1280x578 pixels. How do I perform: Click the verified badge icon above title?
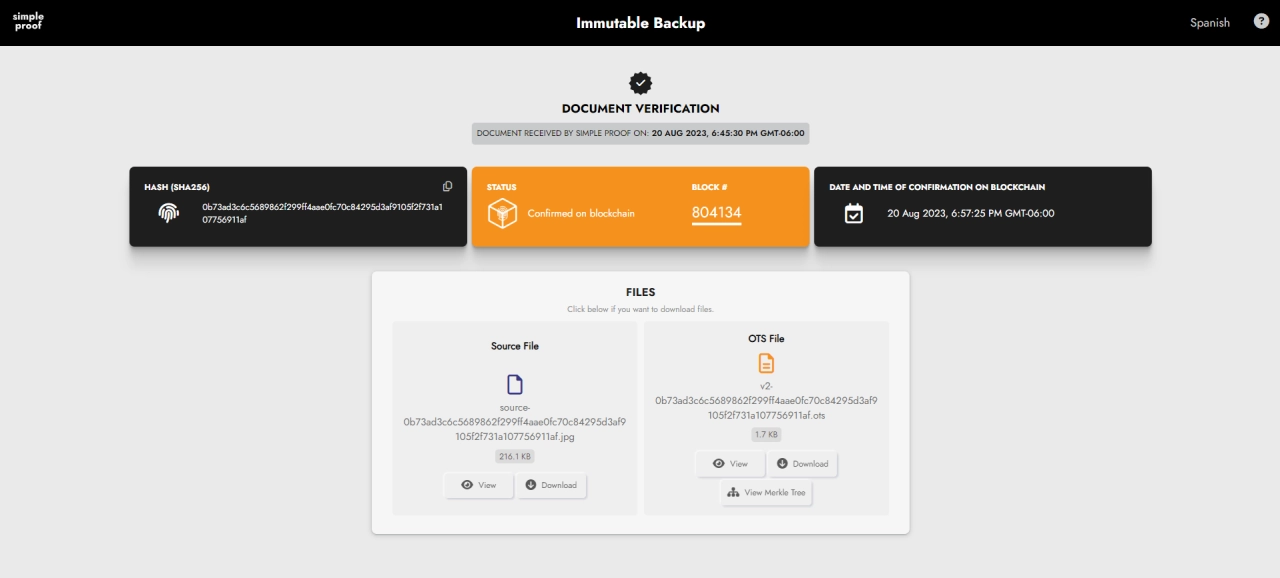tap(640, 82)
